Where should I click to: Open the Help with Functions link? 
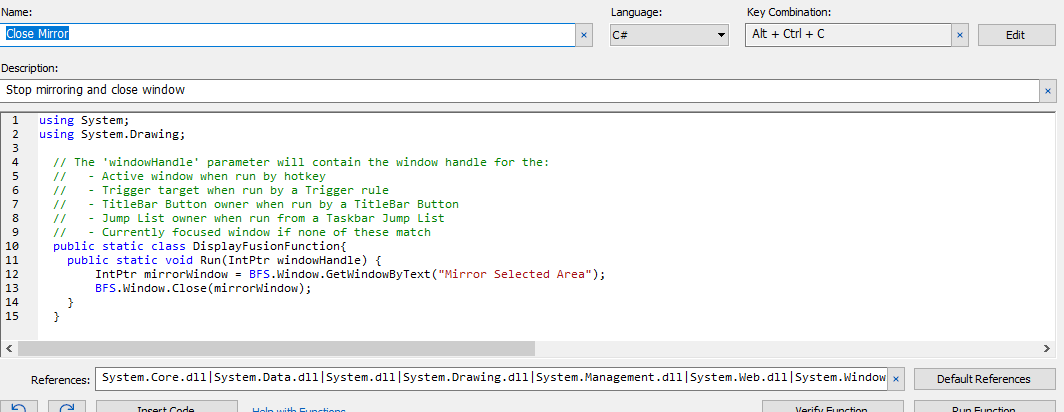pos(298,408)
